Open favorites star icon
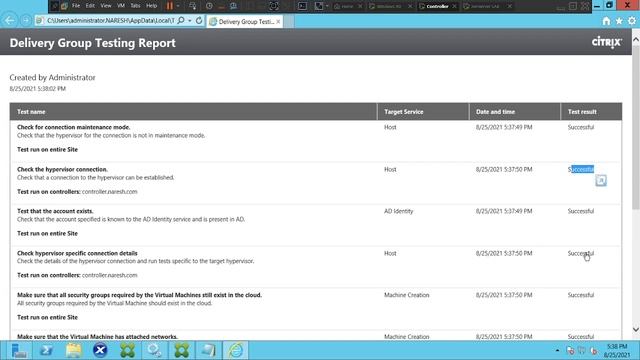This screenshot has width=640, height=360. click(619, 21)
